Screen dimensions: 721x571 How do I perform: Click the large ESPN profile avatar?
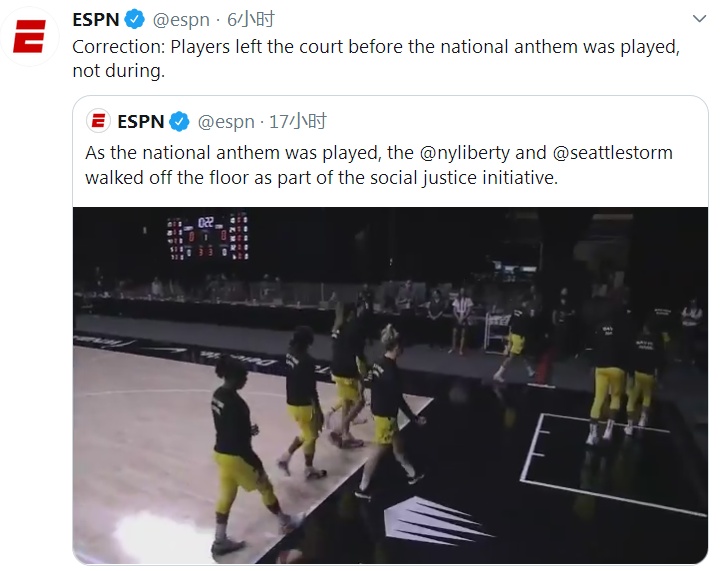[x=29, y=42]
